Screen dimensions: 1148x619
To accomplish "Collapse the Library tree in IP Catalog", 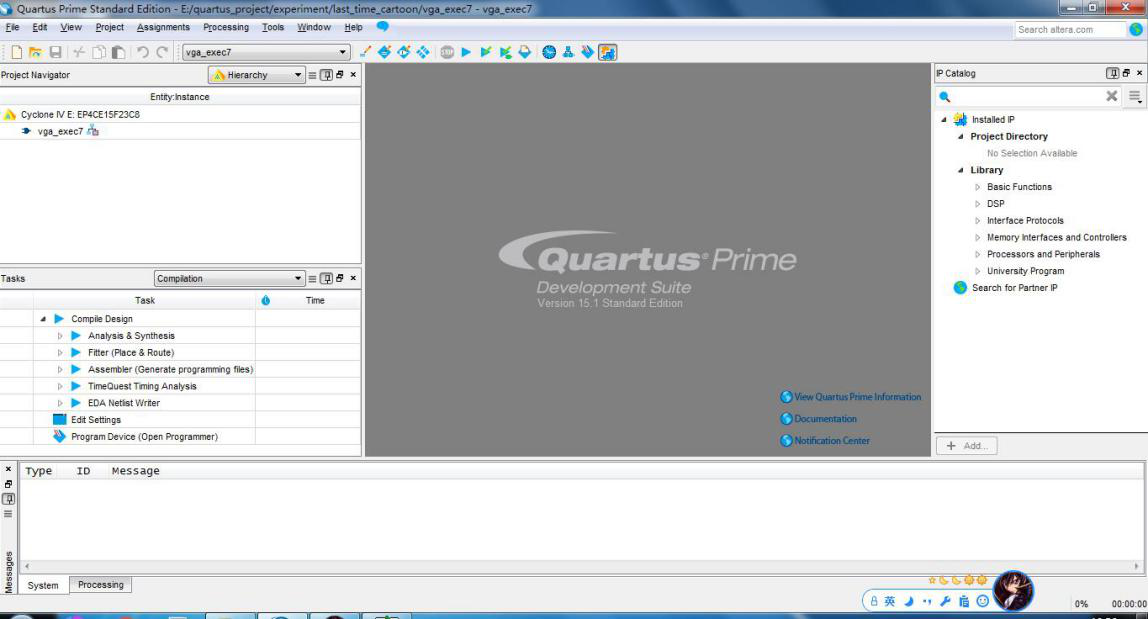I will tap(961, 170).
